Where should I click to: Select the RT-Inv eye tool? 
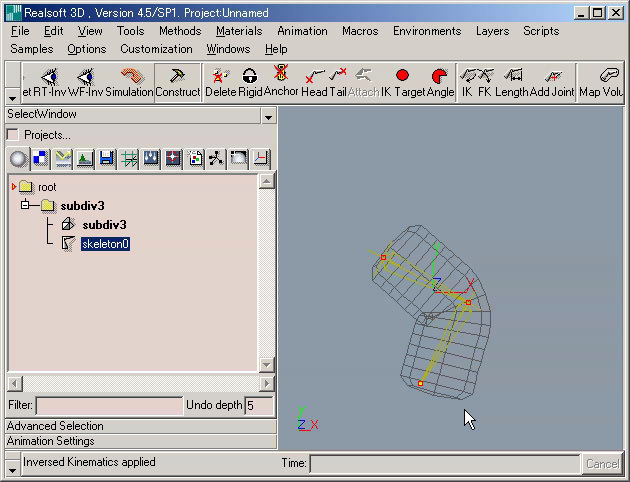coord(49,82)
